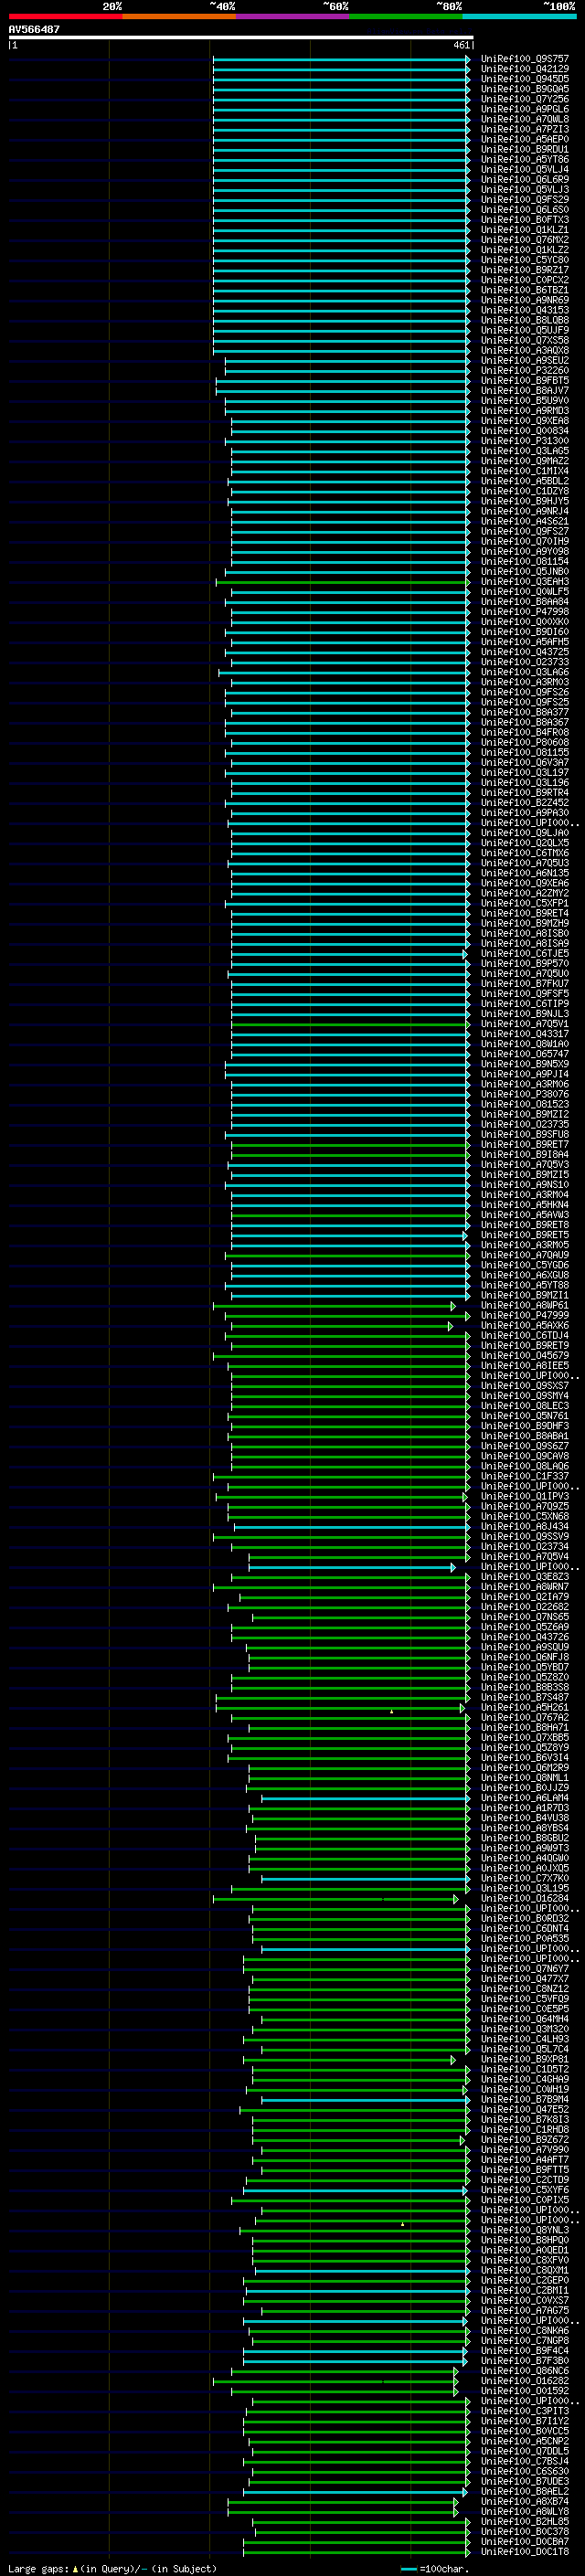Select hit UniRef100_B0FTX3
This screenshot has width=585, height=2576.
tap(525, 219)
